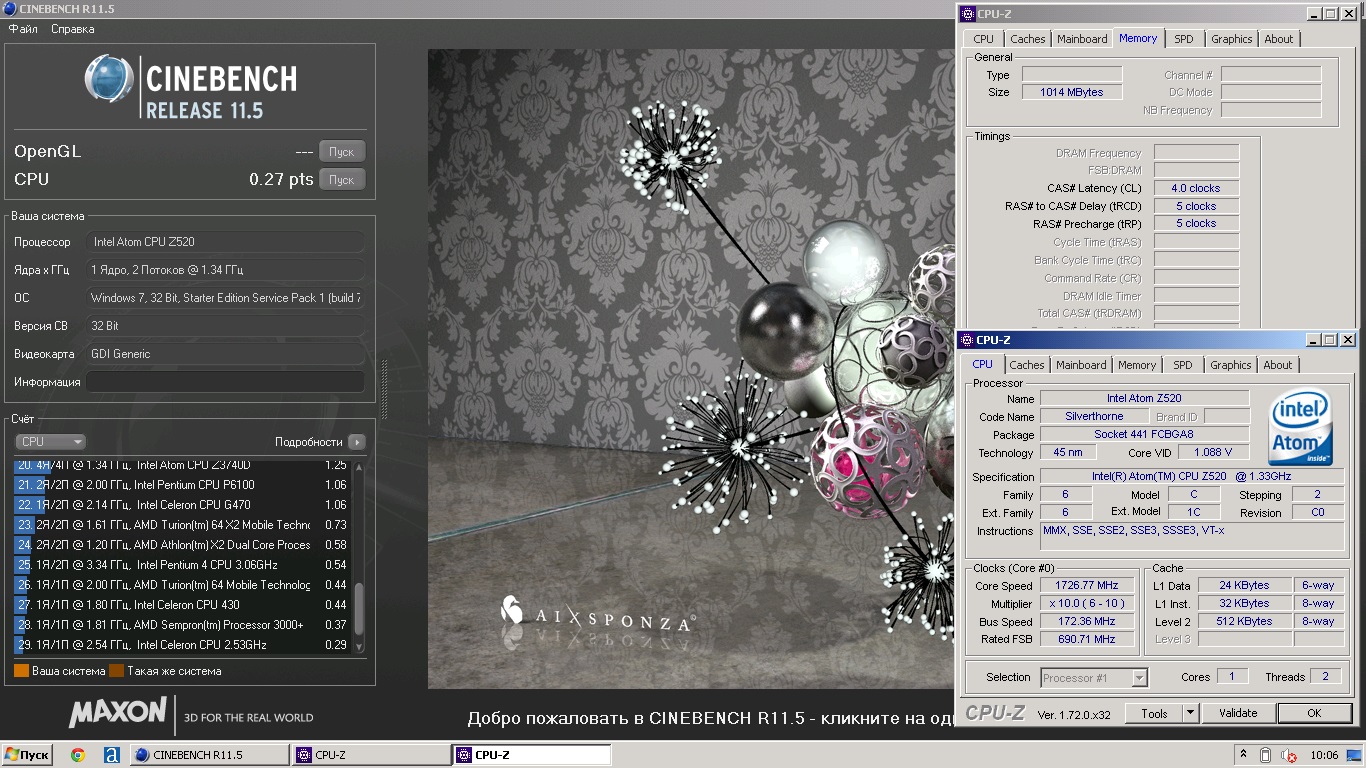This screenshot has width=1366, height=768.
Task: Click the Multiplier x 10.0 value
Action: (x=1087, y=604)
